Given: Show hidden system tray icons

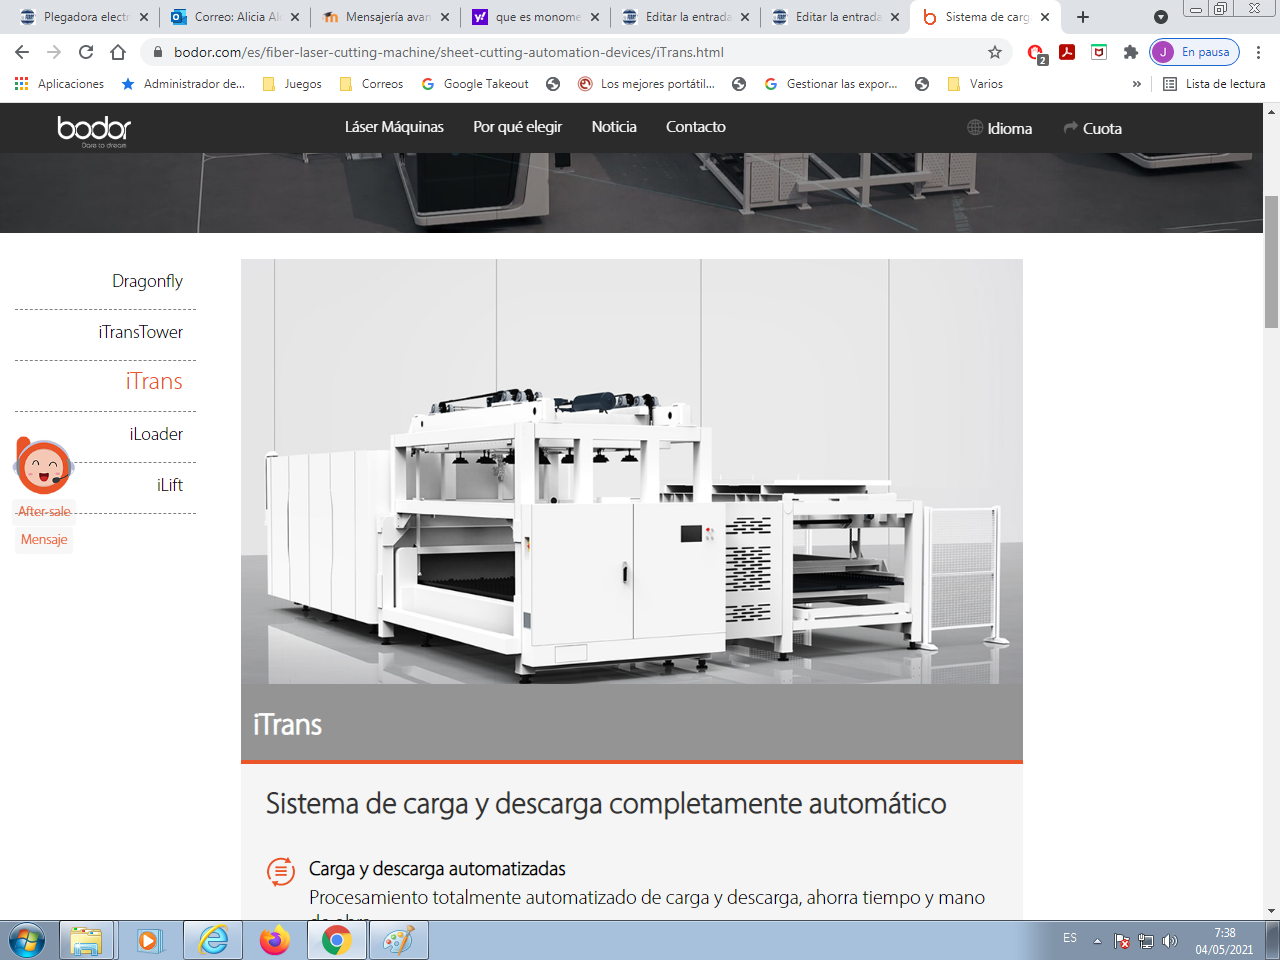Looking at the screenshot, I should coord(1097,941).
